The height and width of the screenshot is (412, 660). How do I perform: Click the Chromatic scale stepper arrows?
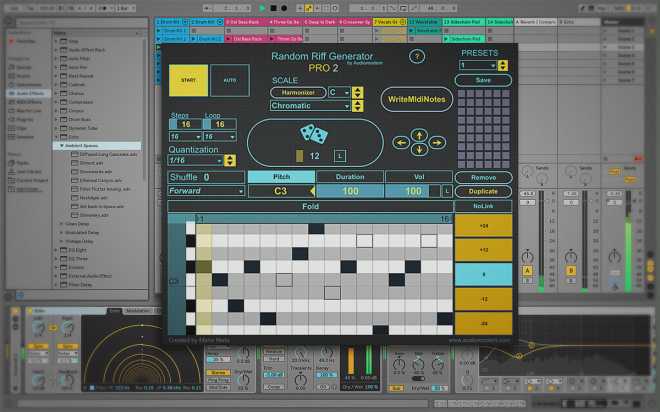click(357, 106)
